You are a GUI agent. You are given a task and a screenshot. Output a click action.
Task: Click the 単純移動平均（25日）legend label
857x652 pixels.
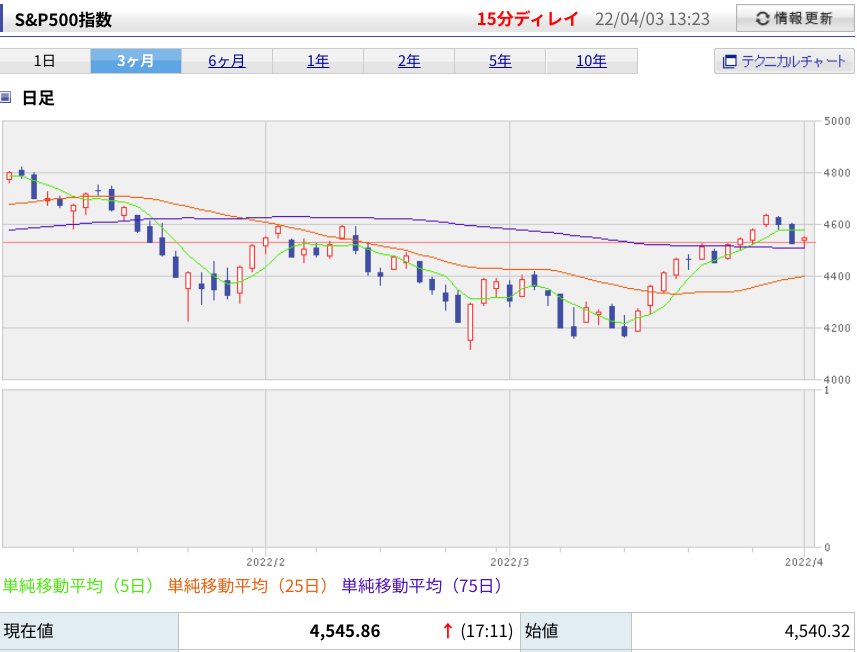coord(249,586)
